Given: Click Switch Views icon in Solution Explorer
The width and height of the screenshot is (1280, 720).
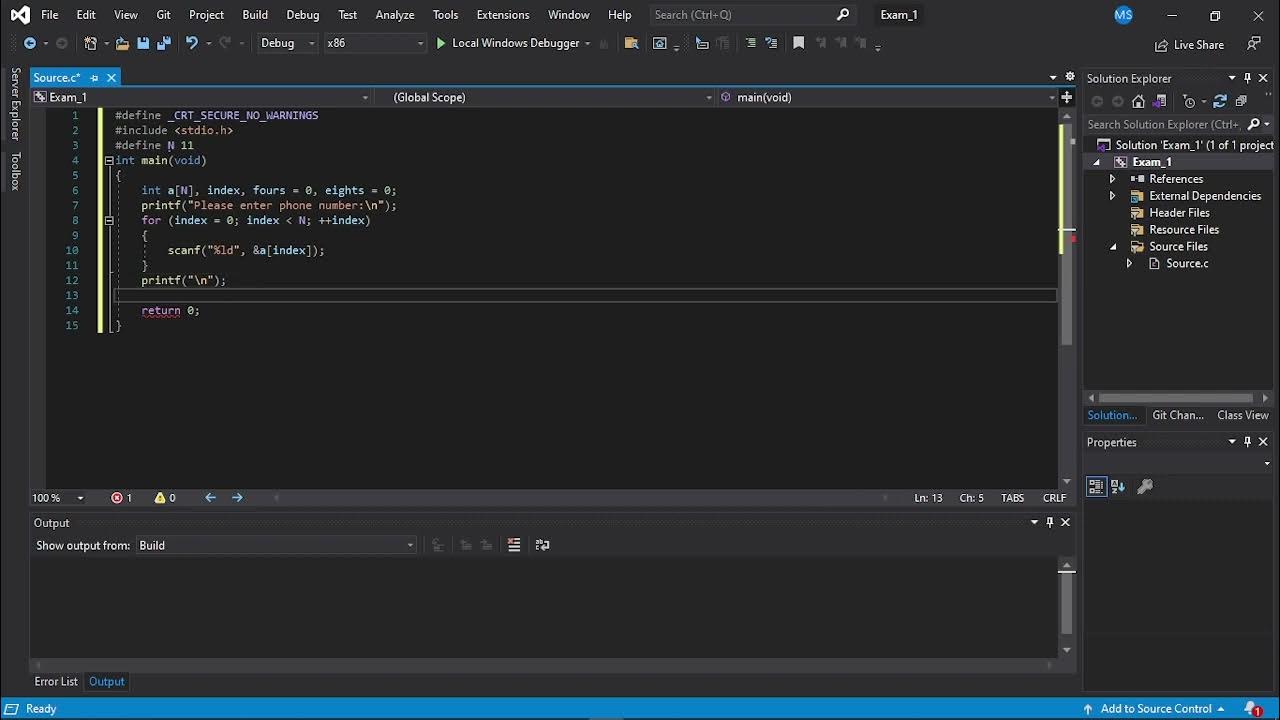Looking at the screenshot, I should click(1160, 101).
